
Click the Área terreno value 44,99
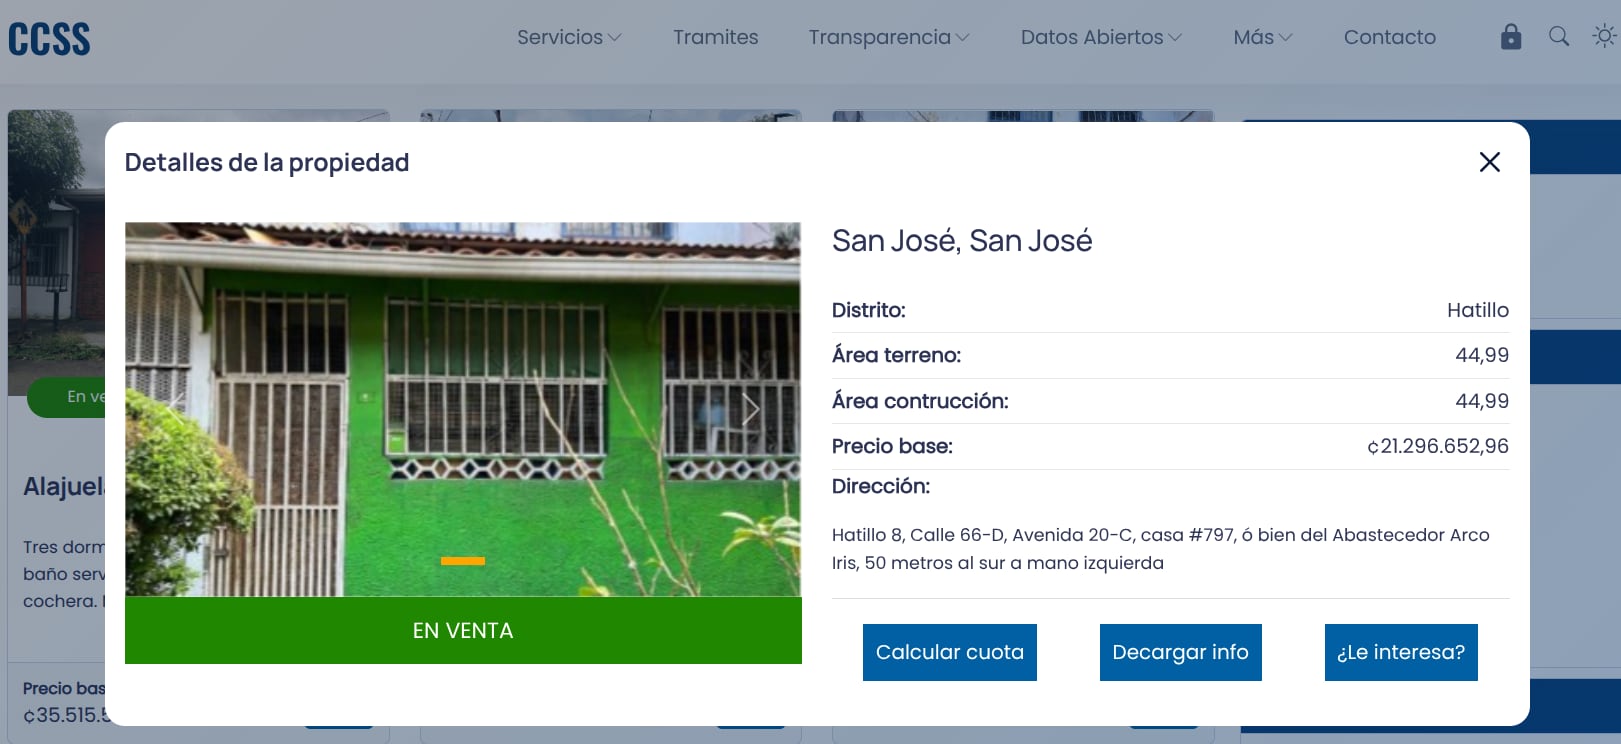coord(1482,355)
